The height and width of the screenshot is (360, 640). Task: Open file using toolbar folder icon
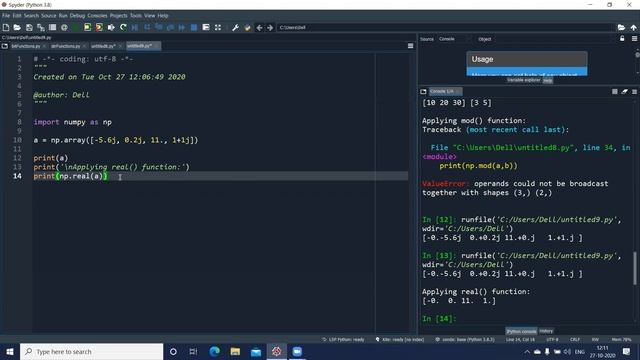17,27
